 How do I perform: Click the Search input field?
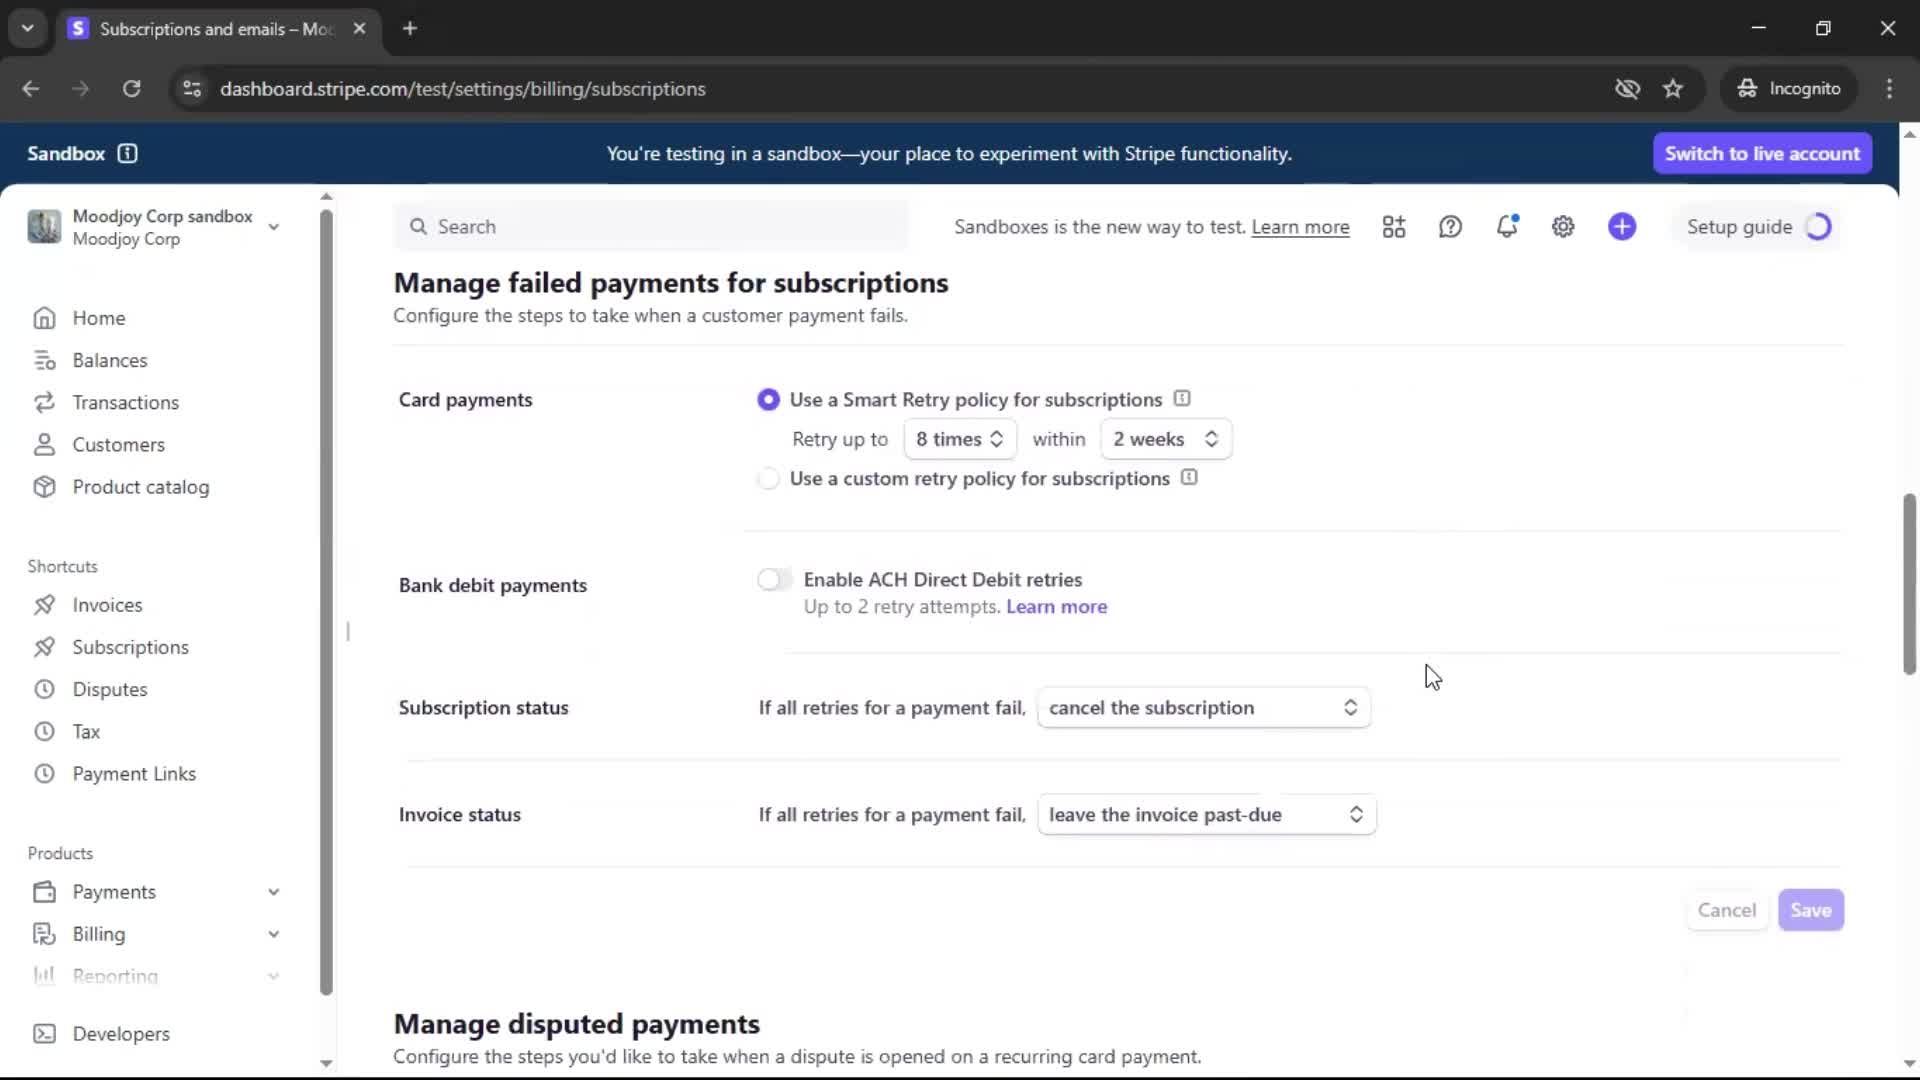pyautogui.click(x=650, y=227)
